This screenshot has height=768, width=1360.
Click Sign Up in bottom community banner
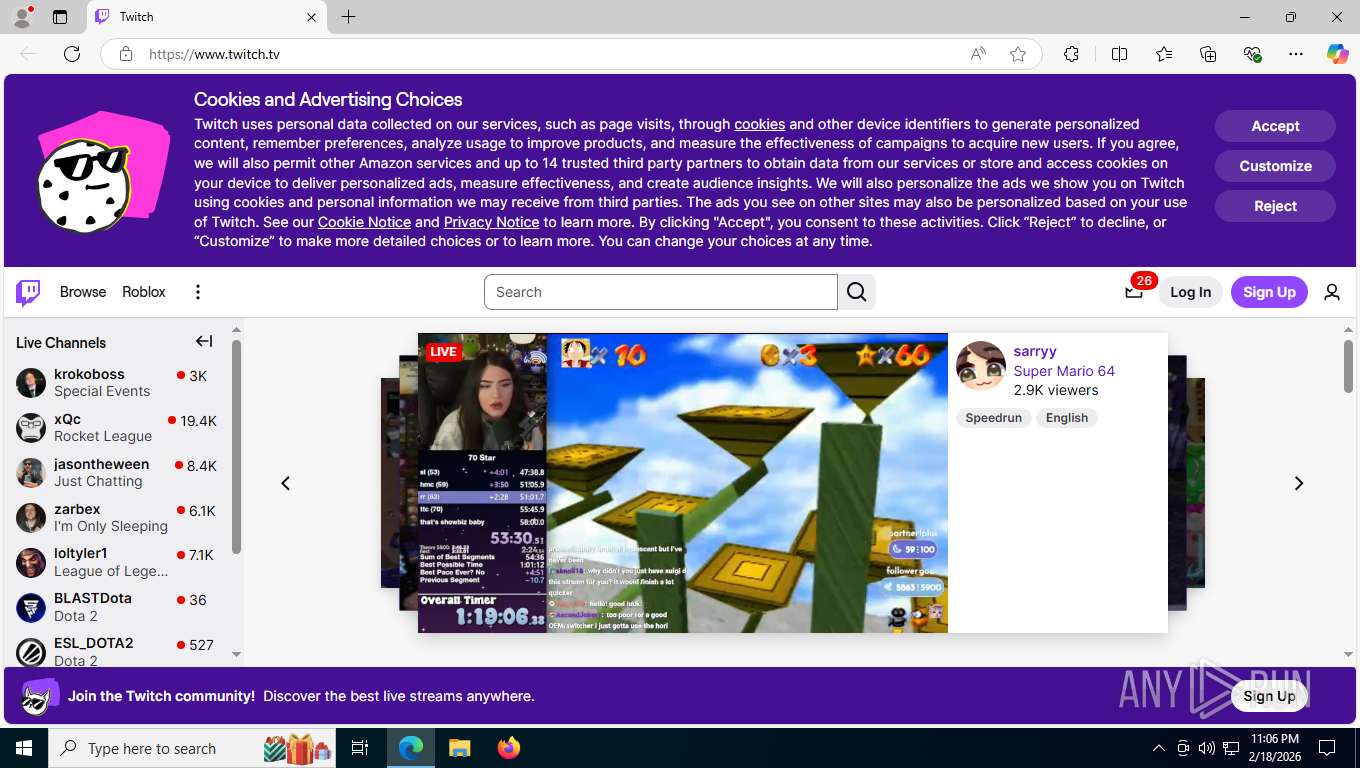tap(1269, 696)
